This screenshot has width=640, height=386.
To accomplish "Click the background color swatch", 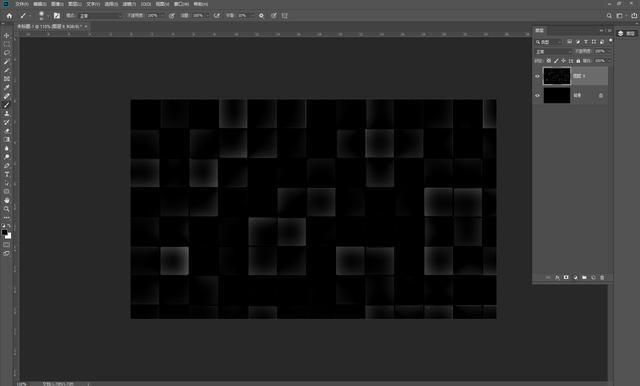I will 8,236.
